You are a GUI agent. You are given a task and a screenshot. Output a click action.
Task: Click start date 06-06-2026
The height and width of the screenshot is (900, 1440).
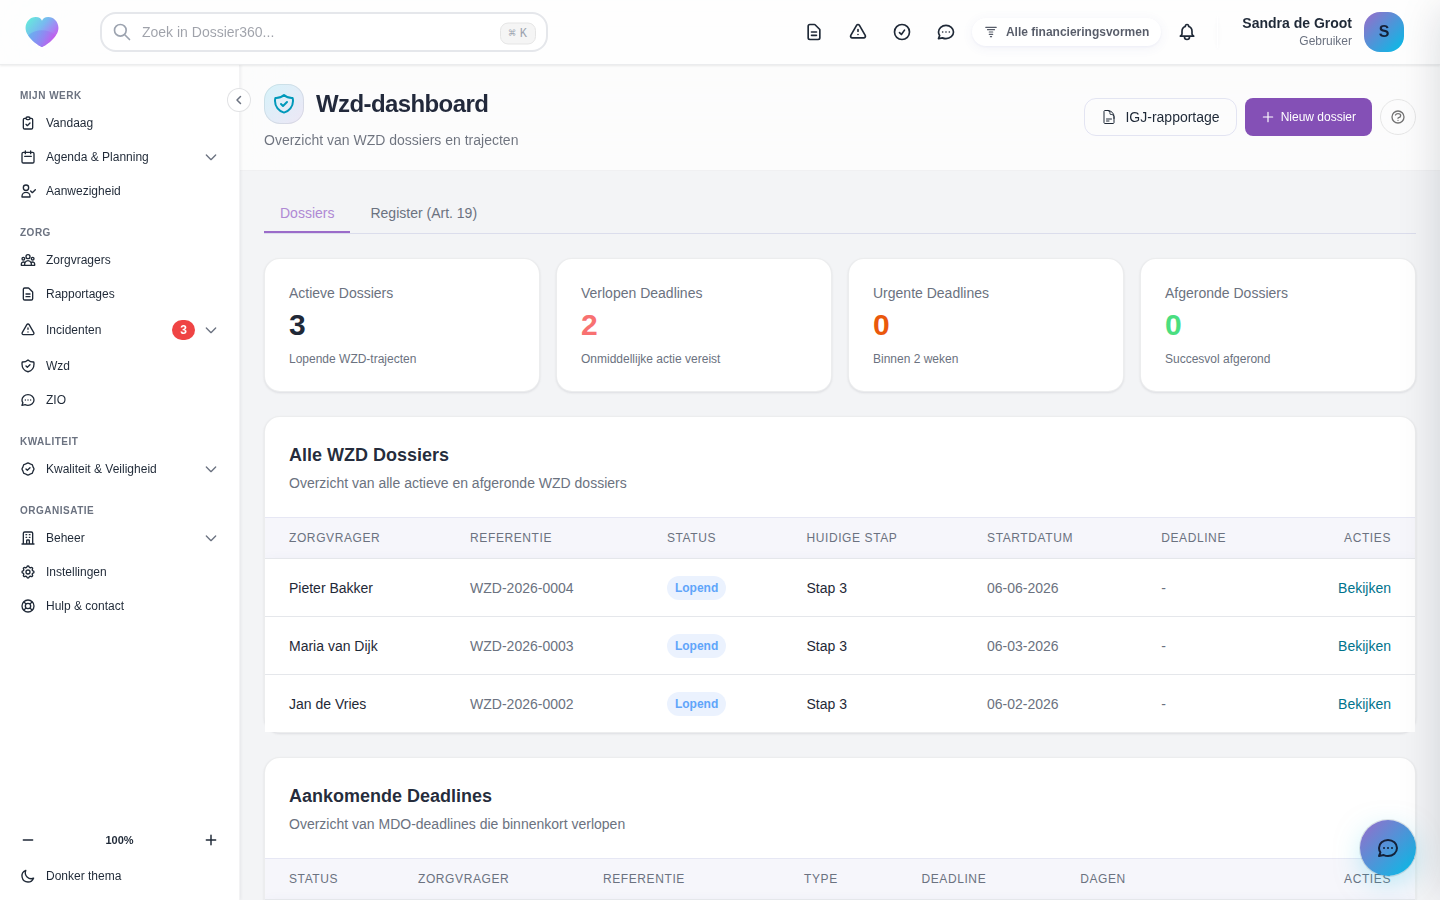pos(1022,588)
